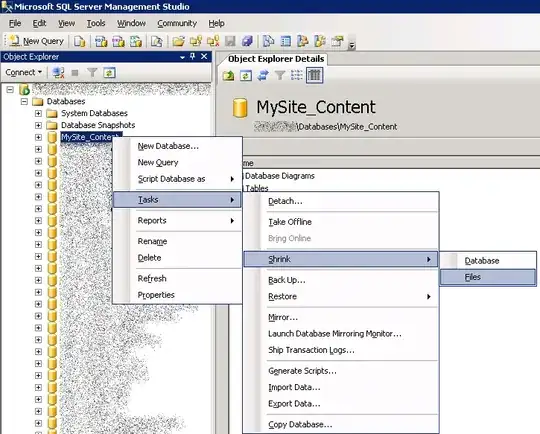540x434 pixels.
Task: Open the File menu
Action: coord(15,23)
